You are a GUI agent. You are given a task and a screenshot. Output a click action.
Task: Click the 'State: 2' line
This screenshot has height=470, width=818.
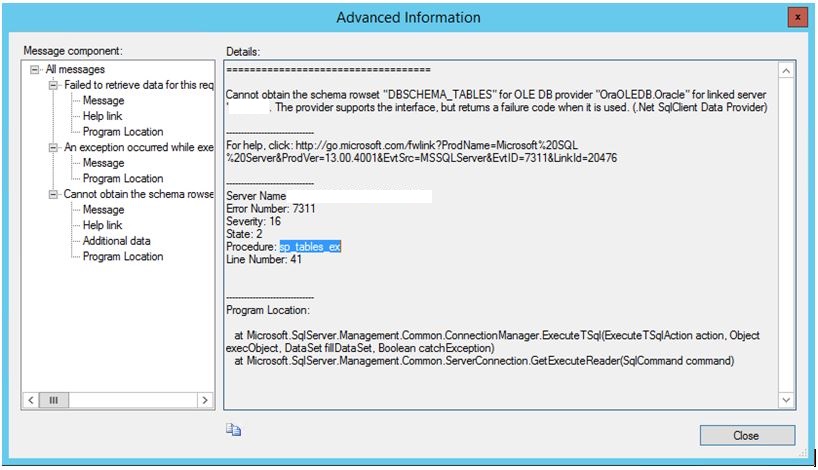(x=244, y=234)
